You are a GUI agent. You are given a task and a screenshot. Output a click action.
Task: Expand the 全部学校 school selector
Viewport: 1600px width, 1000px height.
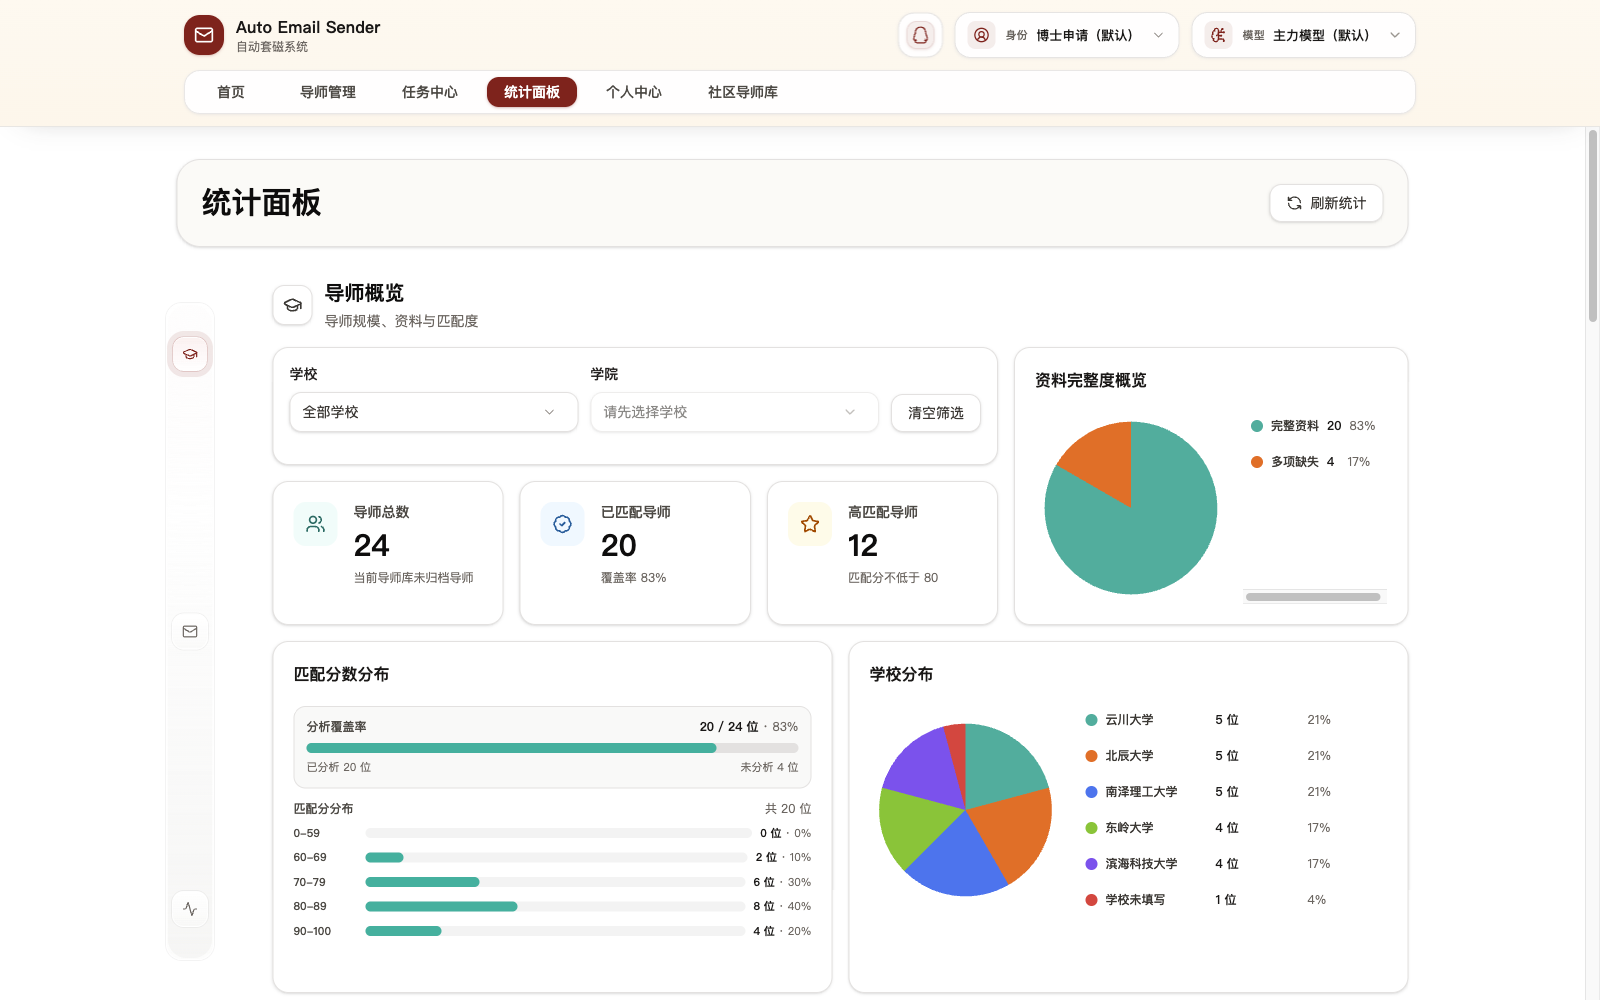click(x=434, y=412)
